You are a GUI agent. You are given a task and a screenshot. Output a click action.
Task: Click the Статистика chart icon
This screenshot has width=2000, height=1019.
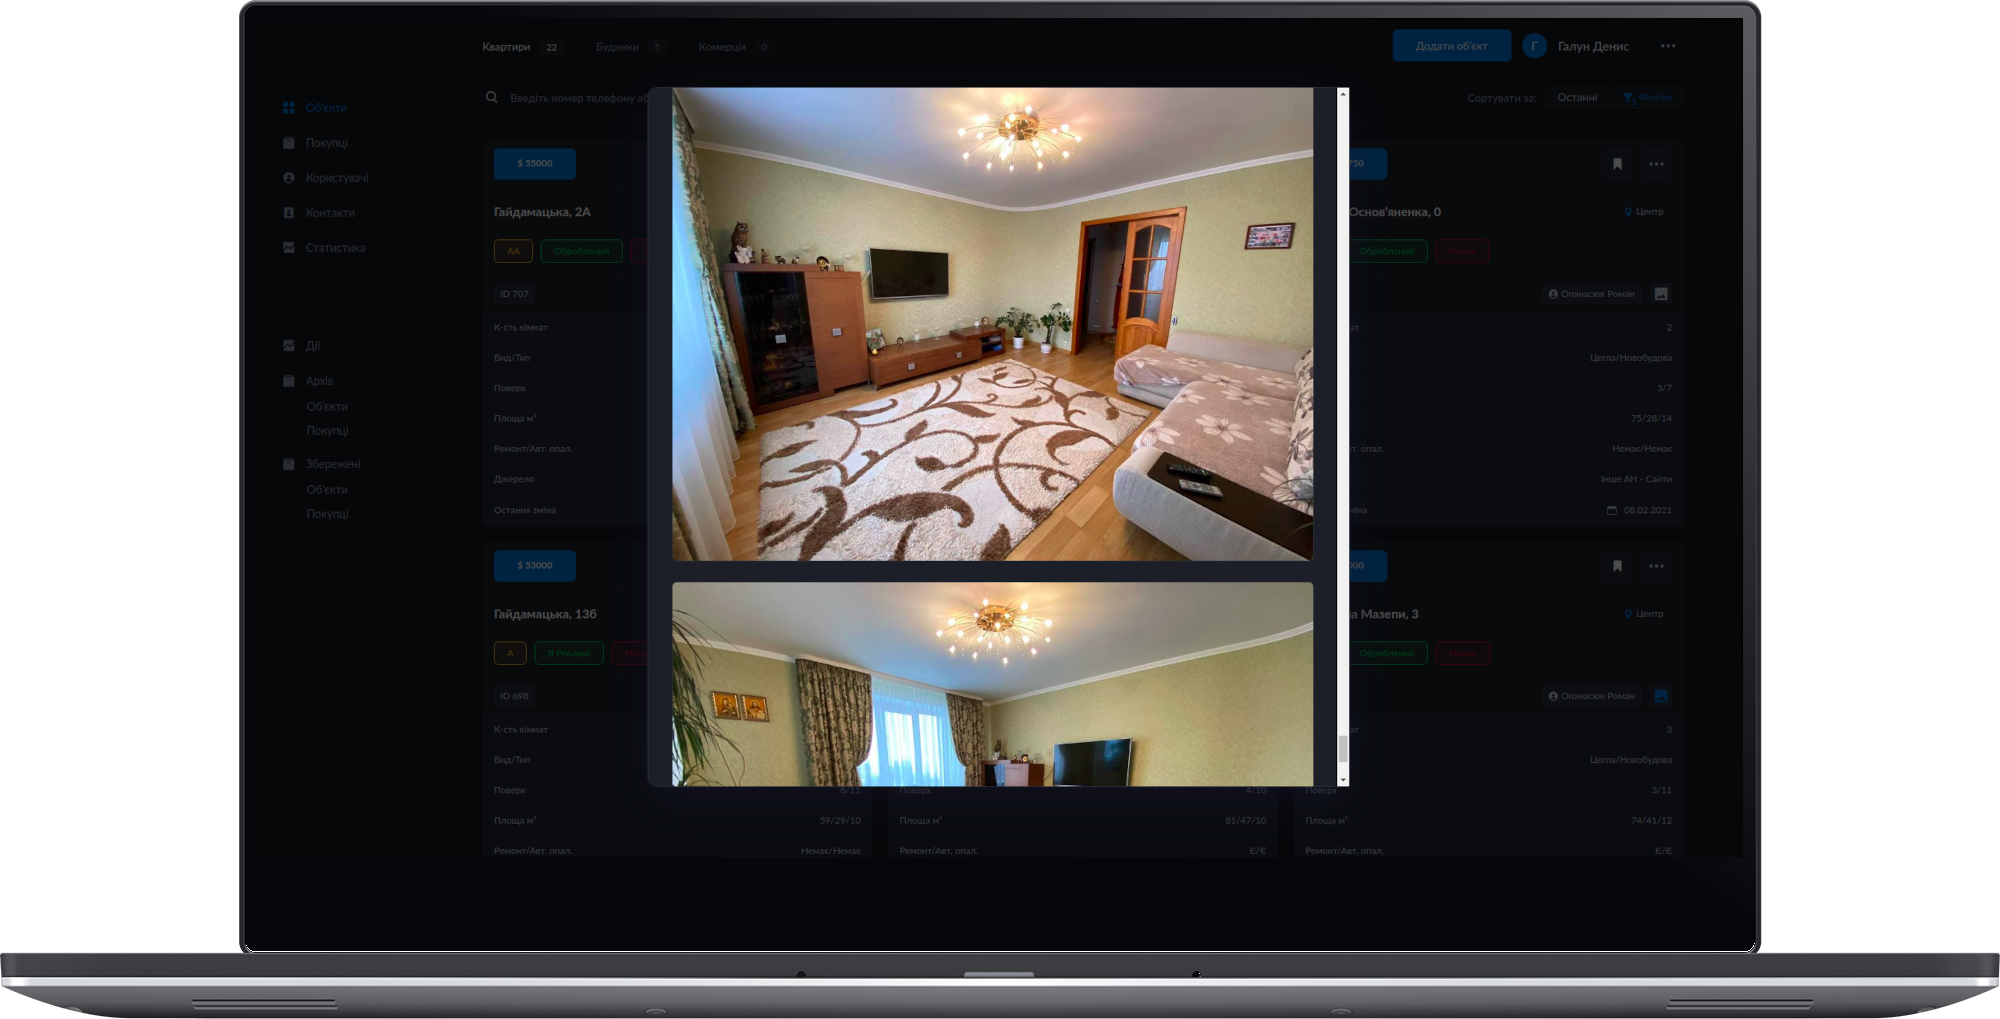(x=288, y=248)
